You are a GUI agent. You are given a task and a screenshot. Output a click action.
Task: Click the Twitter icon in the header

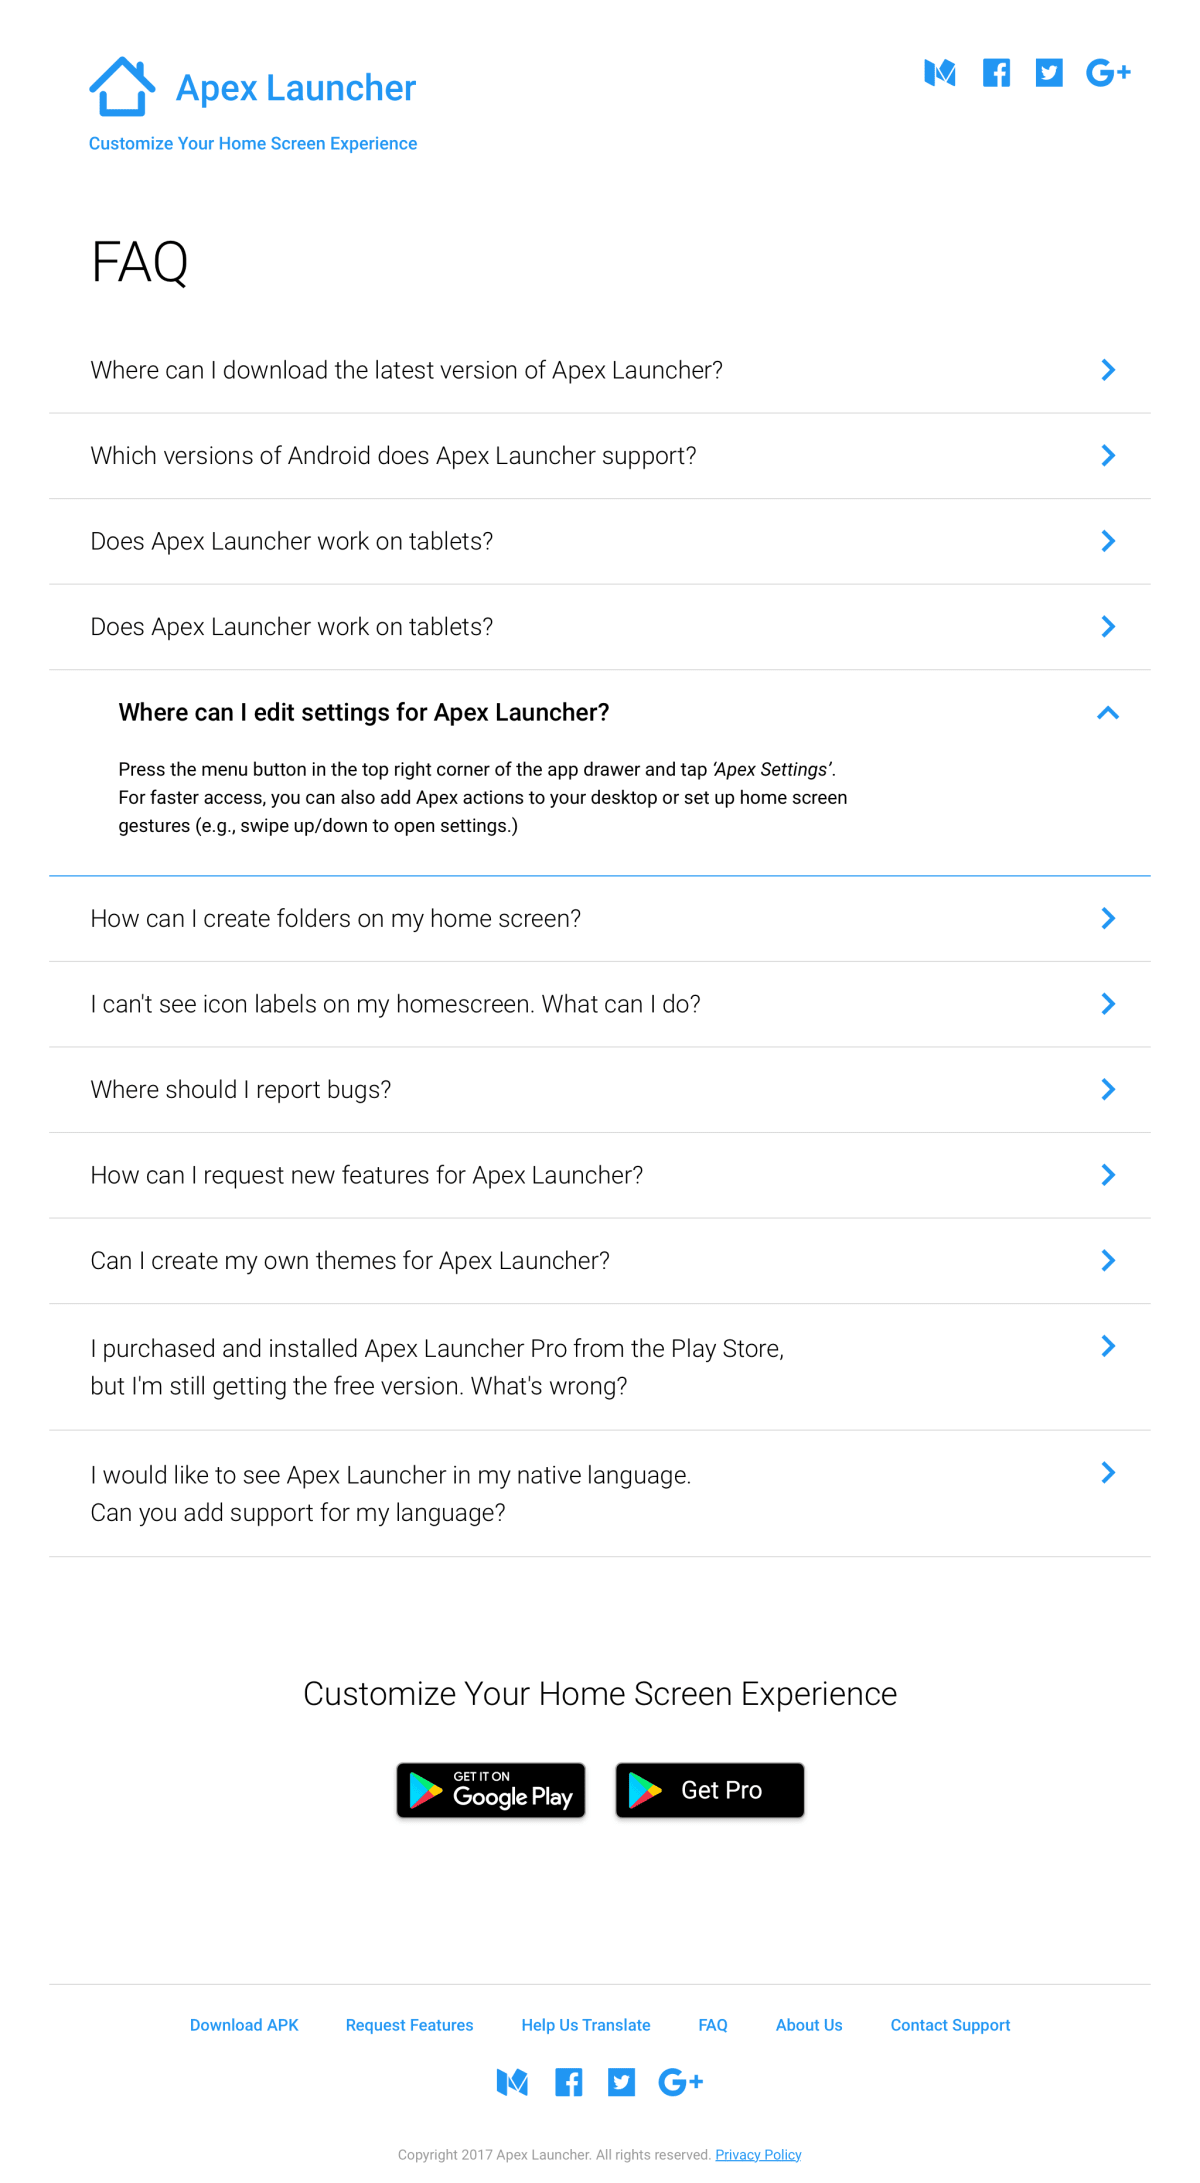1049,73
